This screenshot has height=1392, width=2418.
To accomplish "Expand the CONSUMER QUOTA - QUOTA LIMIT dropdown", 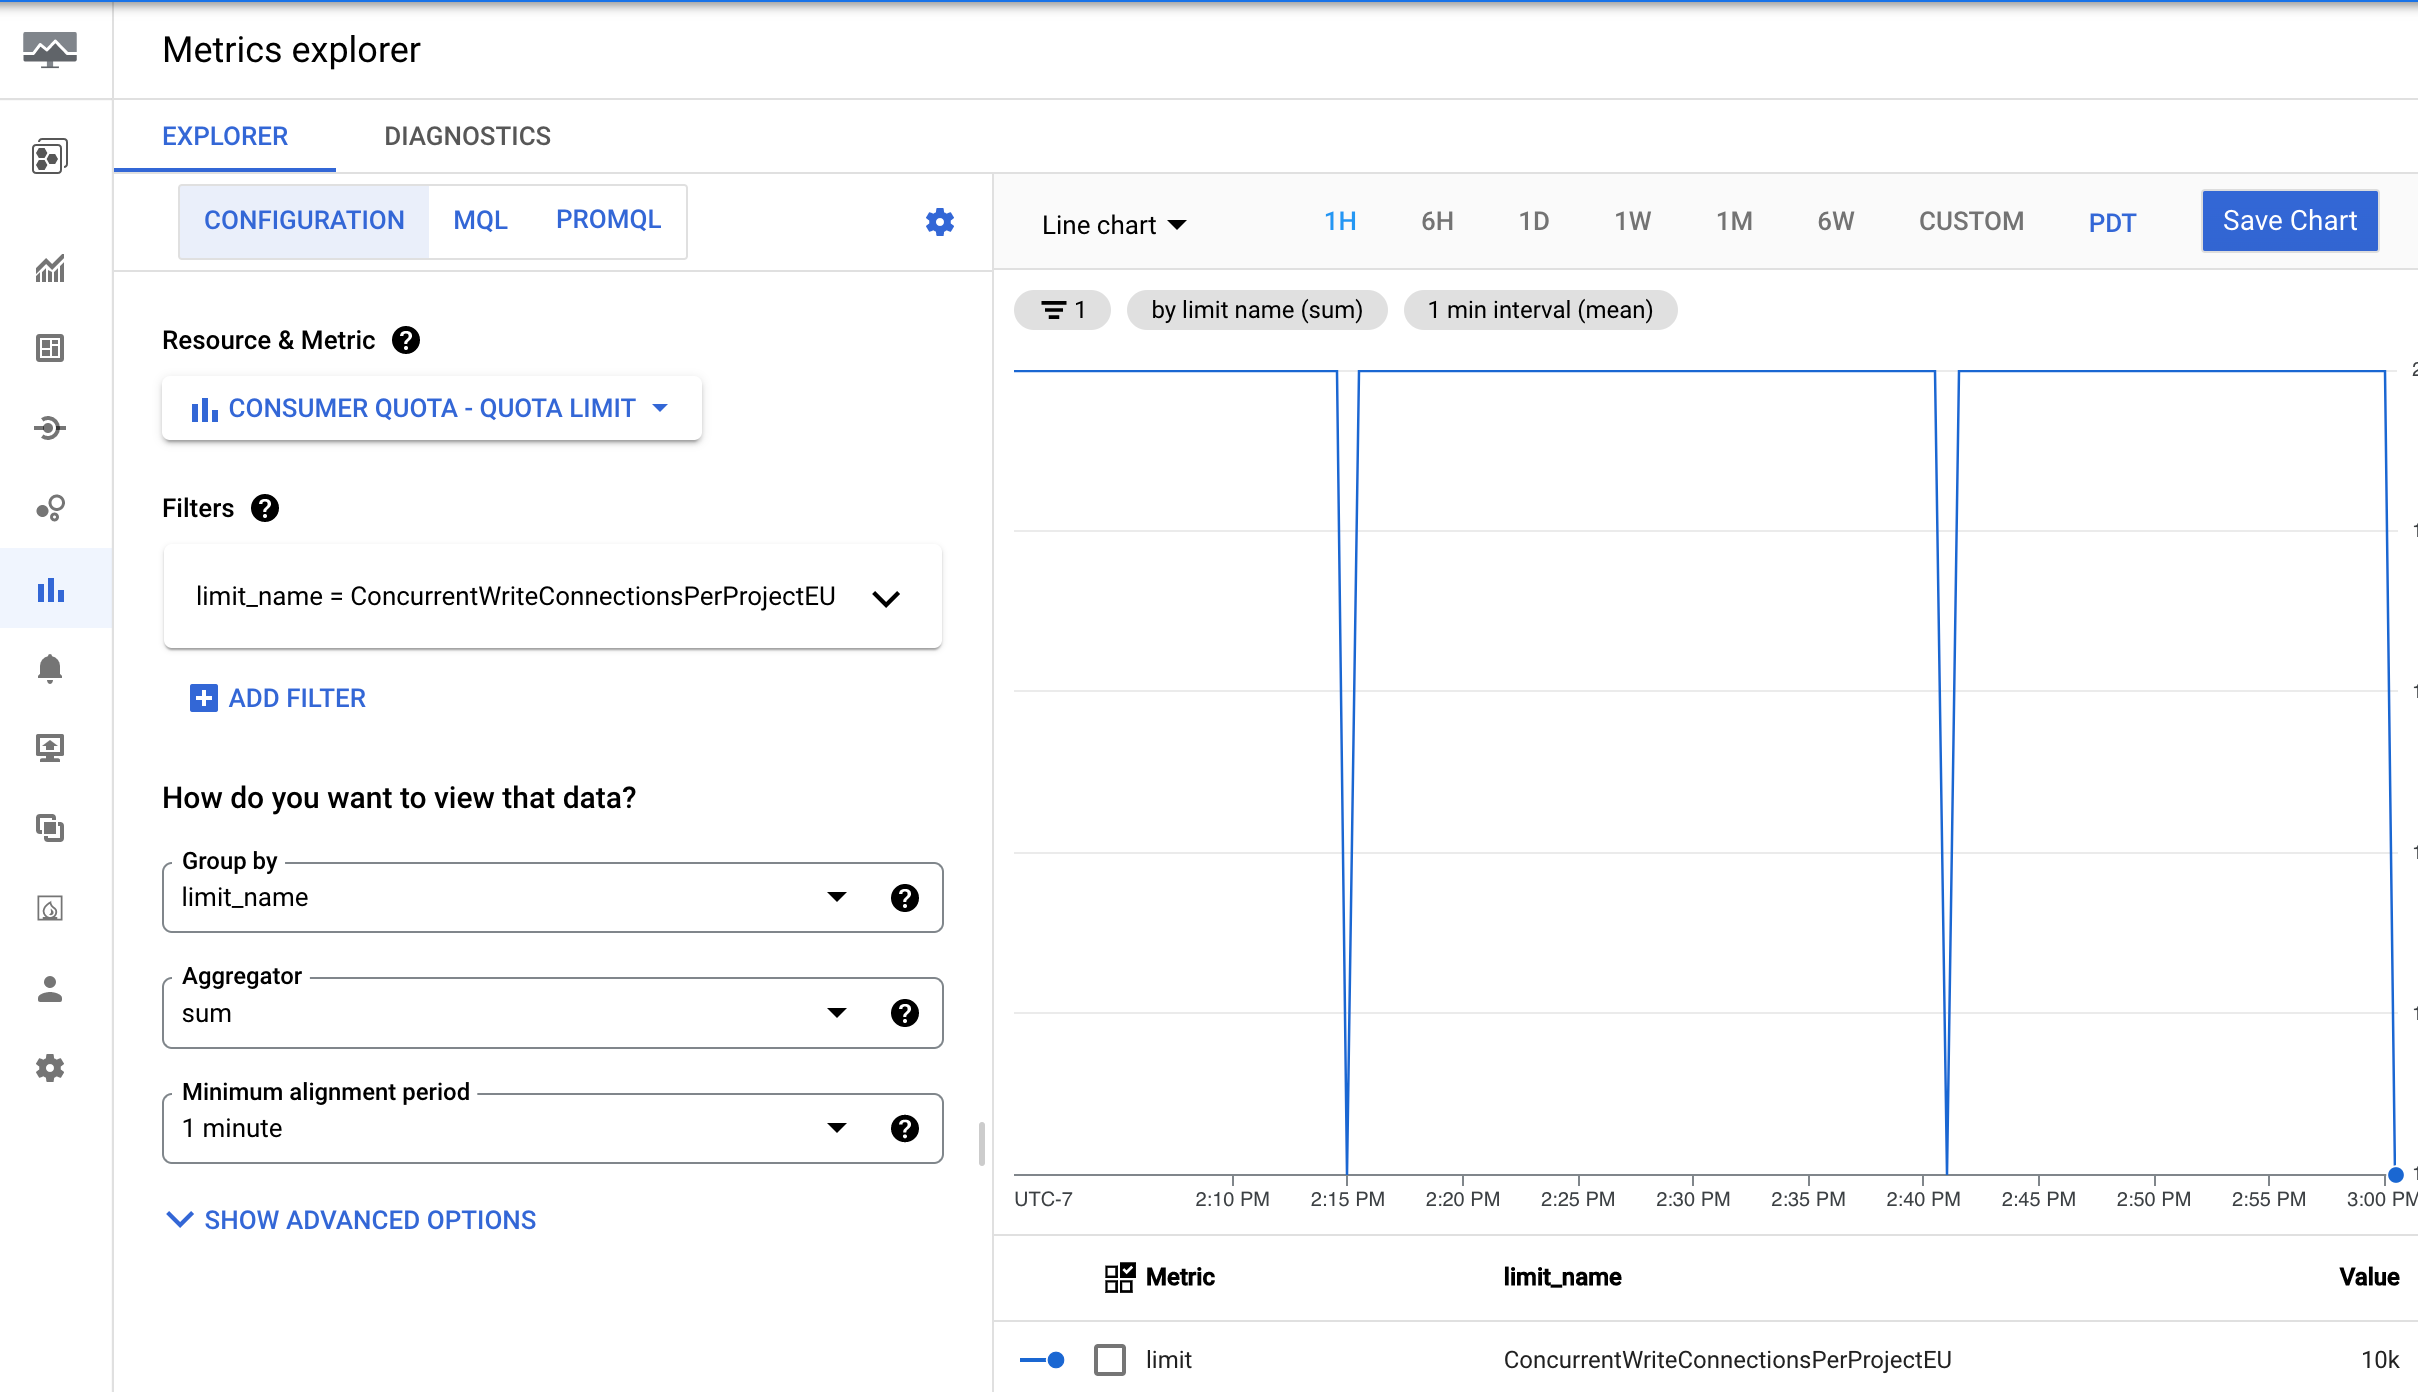I will 663,407.
